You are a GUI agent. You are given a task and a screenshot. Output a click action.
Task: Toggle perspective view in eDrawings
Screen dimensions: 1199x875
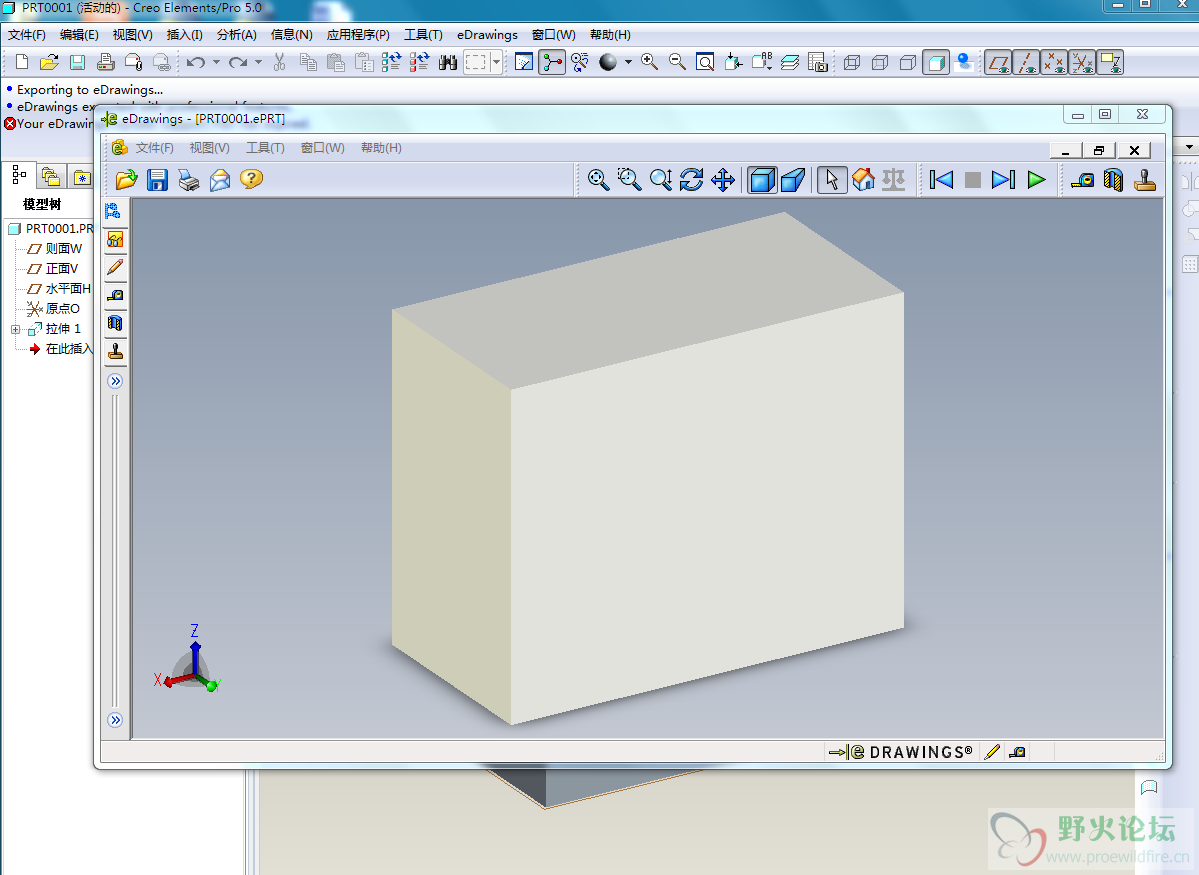[x=793, y=180]
